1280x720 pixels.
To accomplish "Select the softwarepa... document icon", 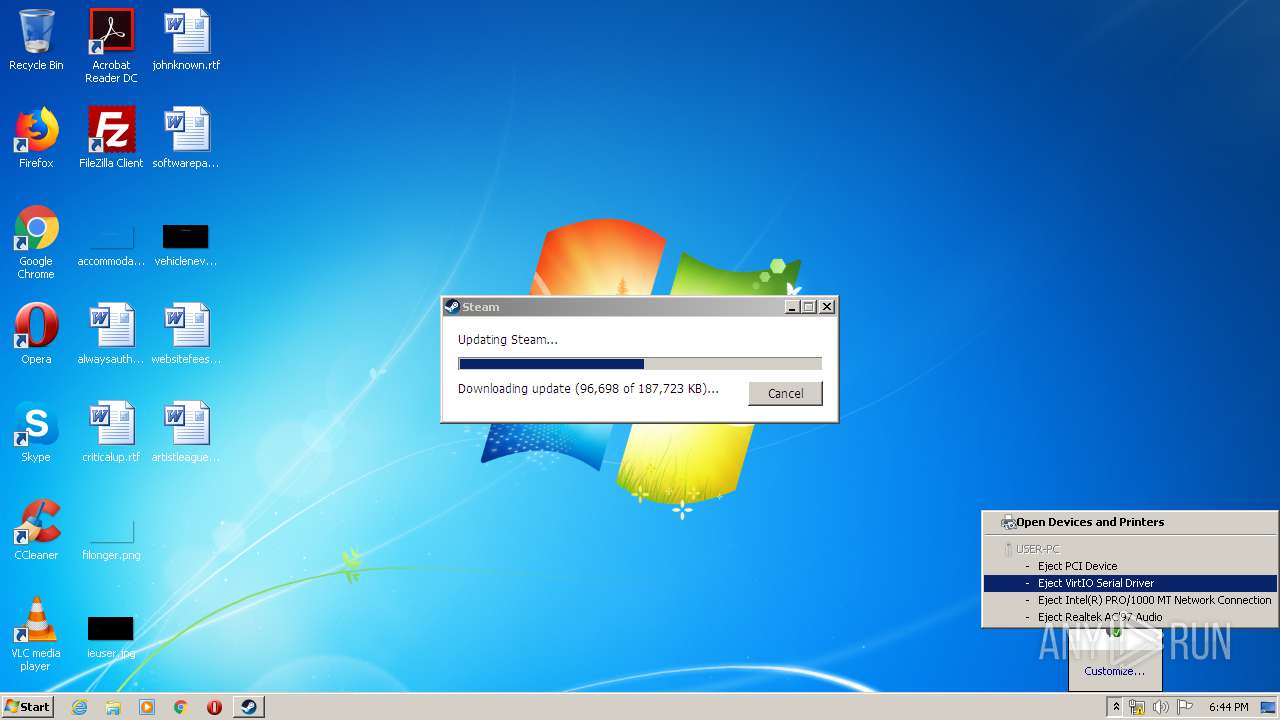I will click(186, 138).
